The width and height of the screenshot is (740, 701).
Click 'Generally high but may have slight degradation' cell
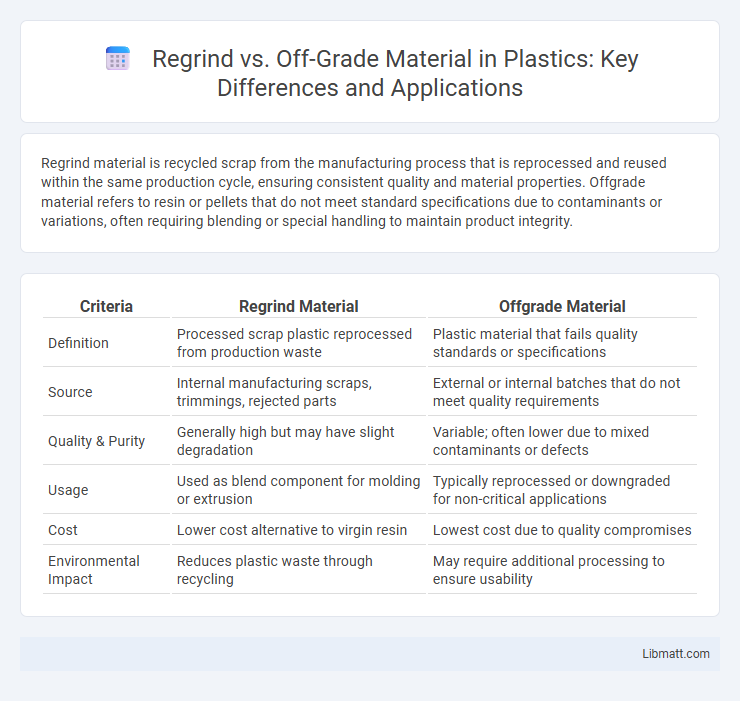(x=286, y=441)
